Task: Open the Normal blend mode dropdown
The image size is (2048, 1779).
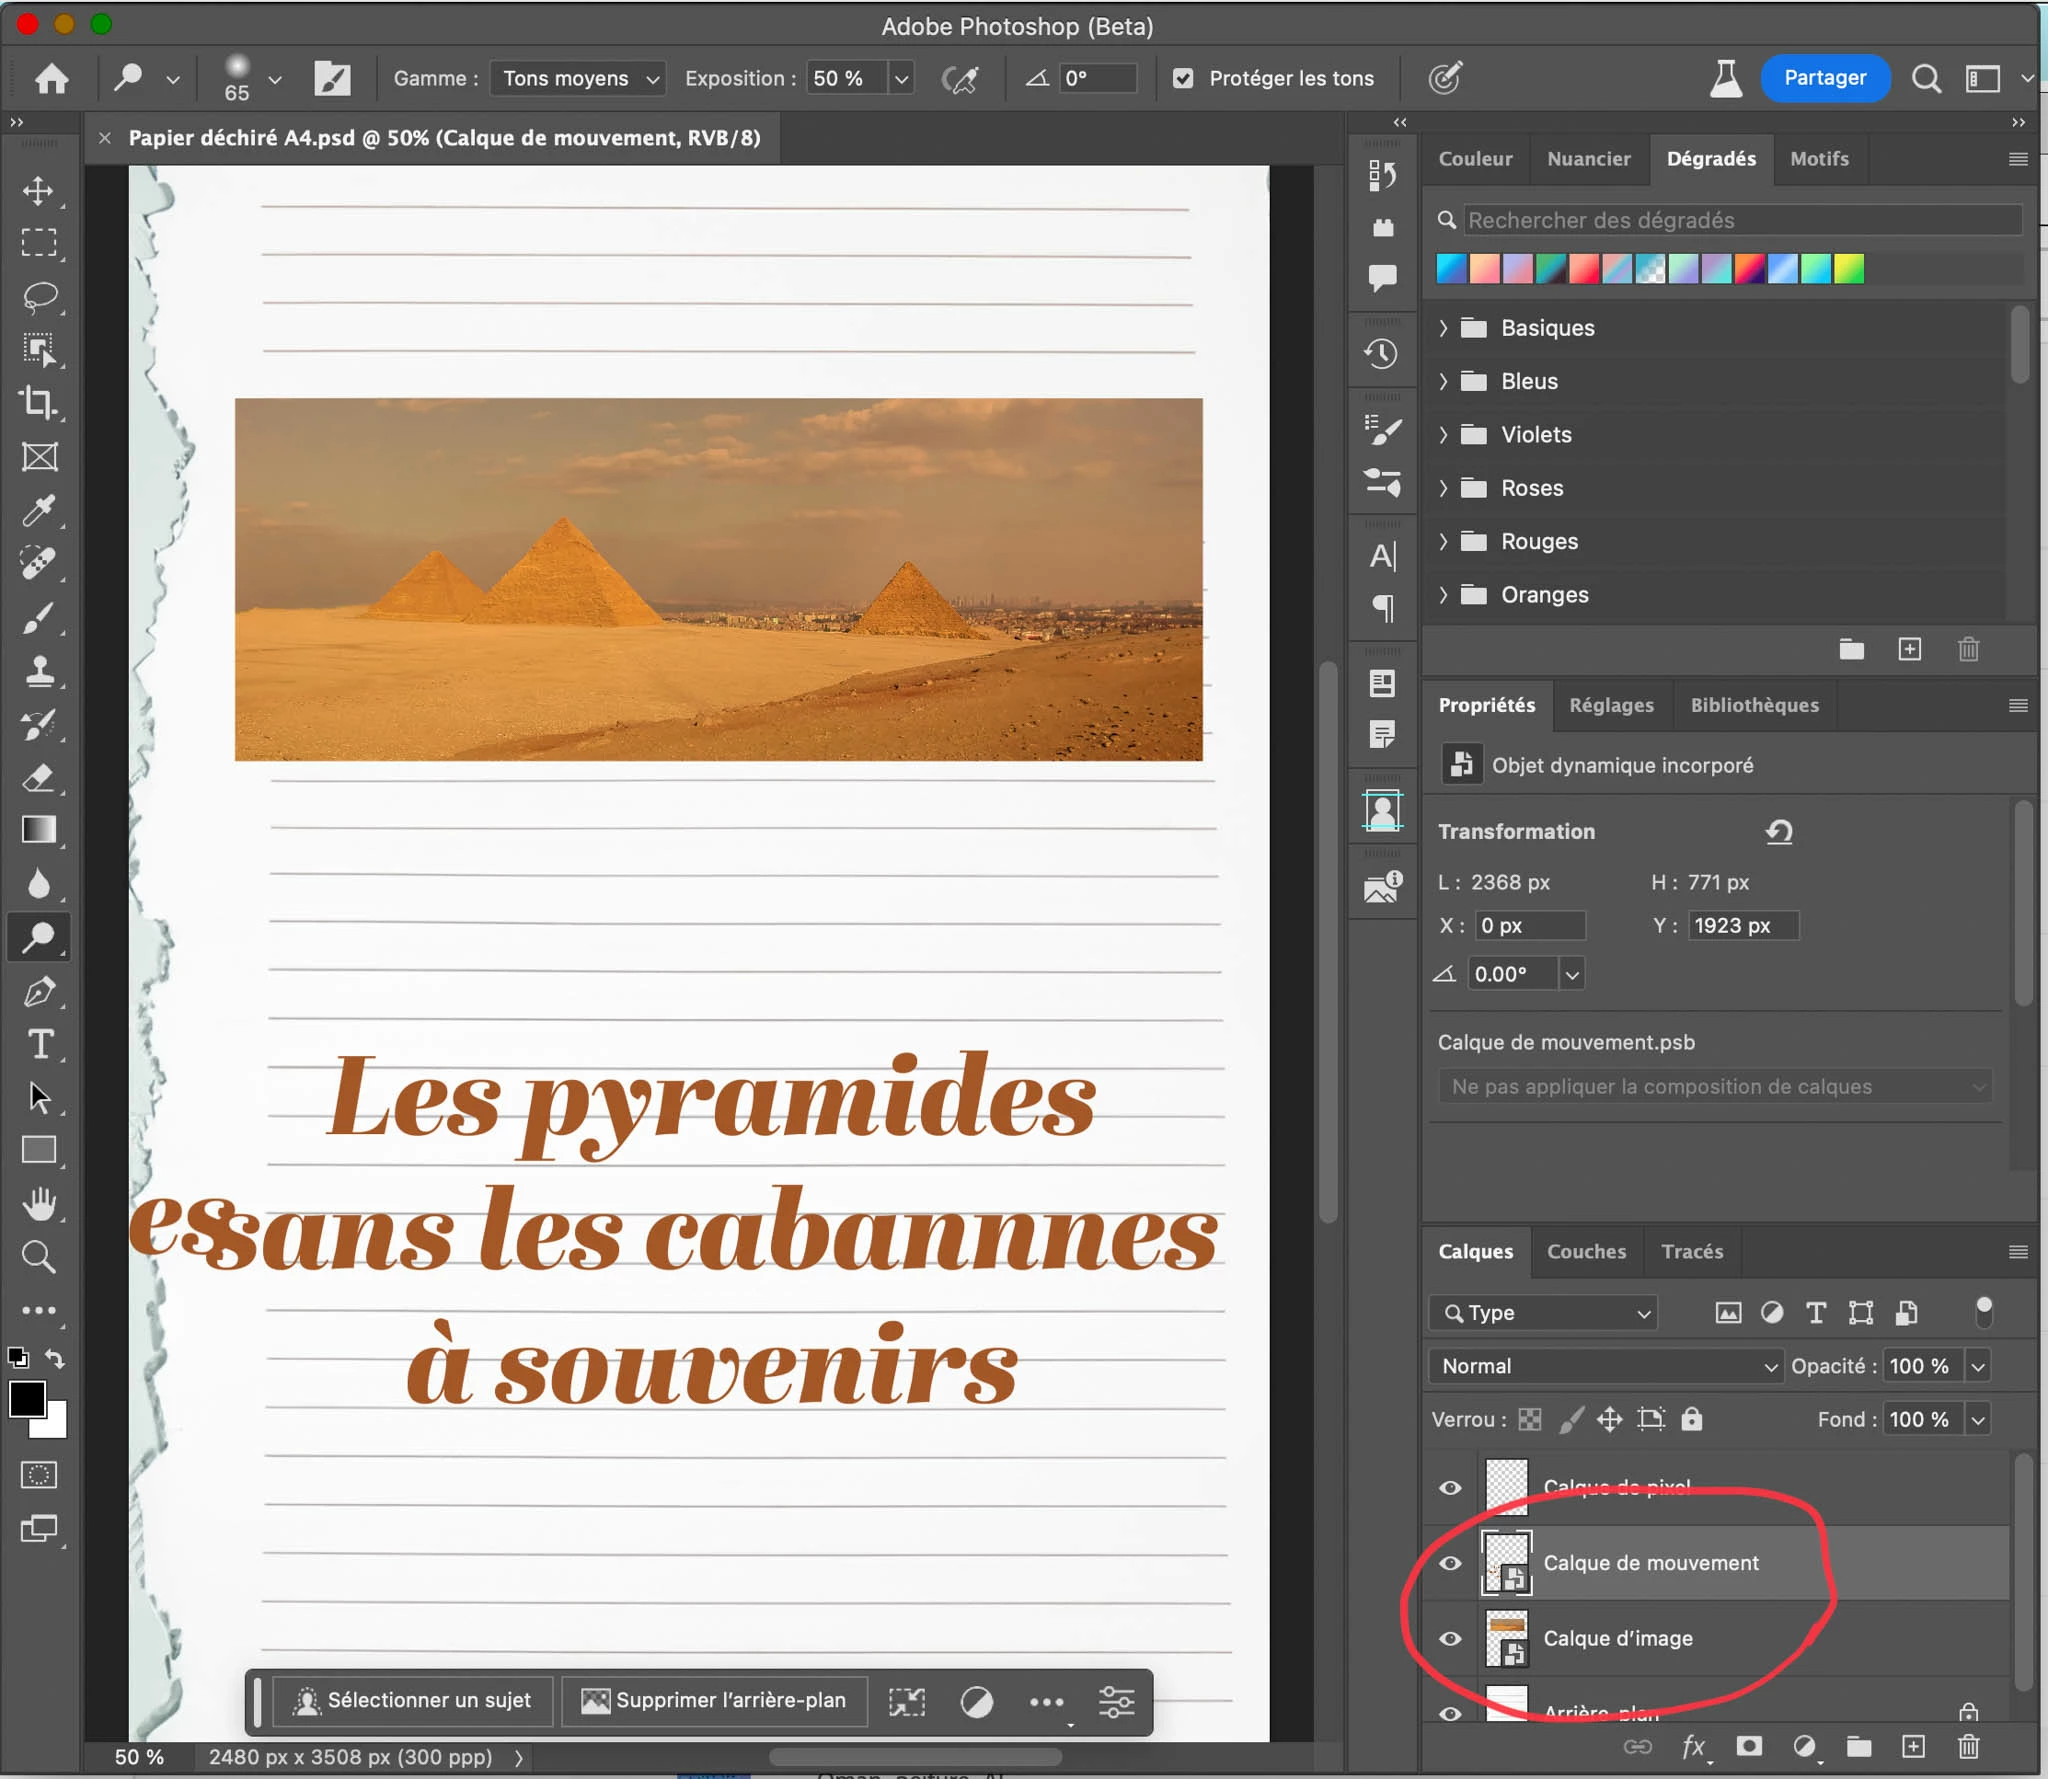Action: coord(1606,1366)
